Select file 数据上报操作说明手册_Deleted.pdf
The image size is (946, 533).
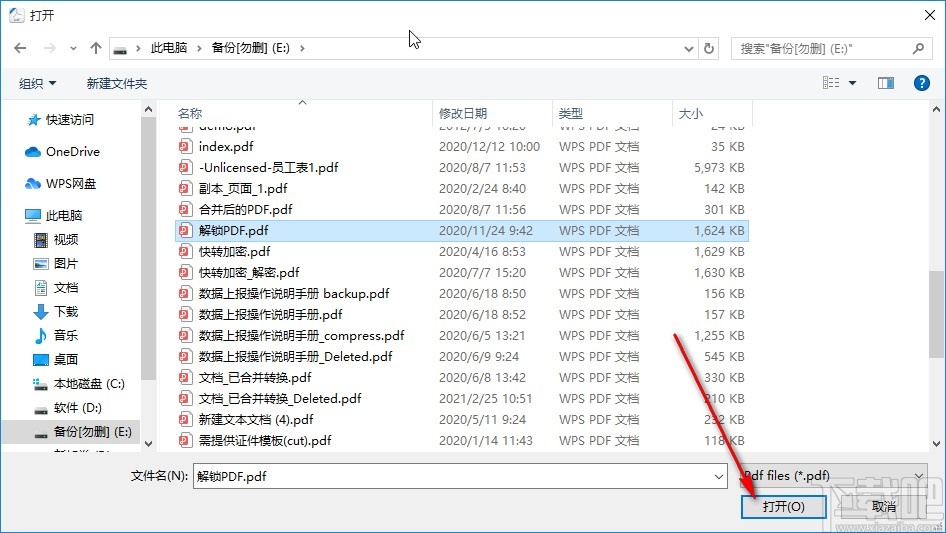pos(462,356)
